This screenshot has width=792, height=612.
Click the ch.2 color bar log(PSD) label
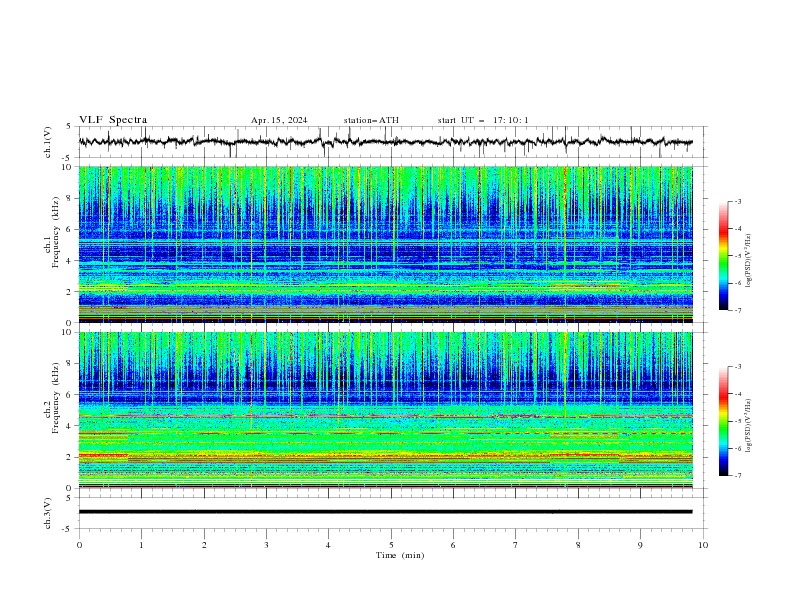(x=749, y=425)
